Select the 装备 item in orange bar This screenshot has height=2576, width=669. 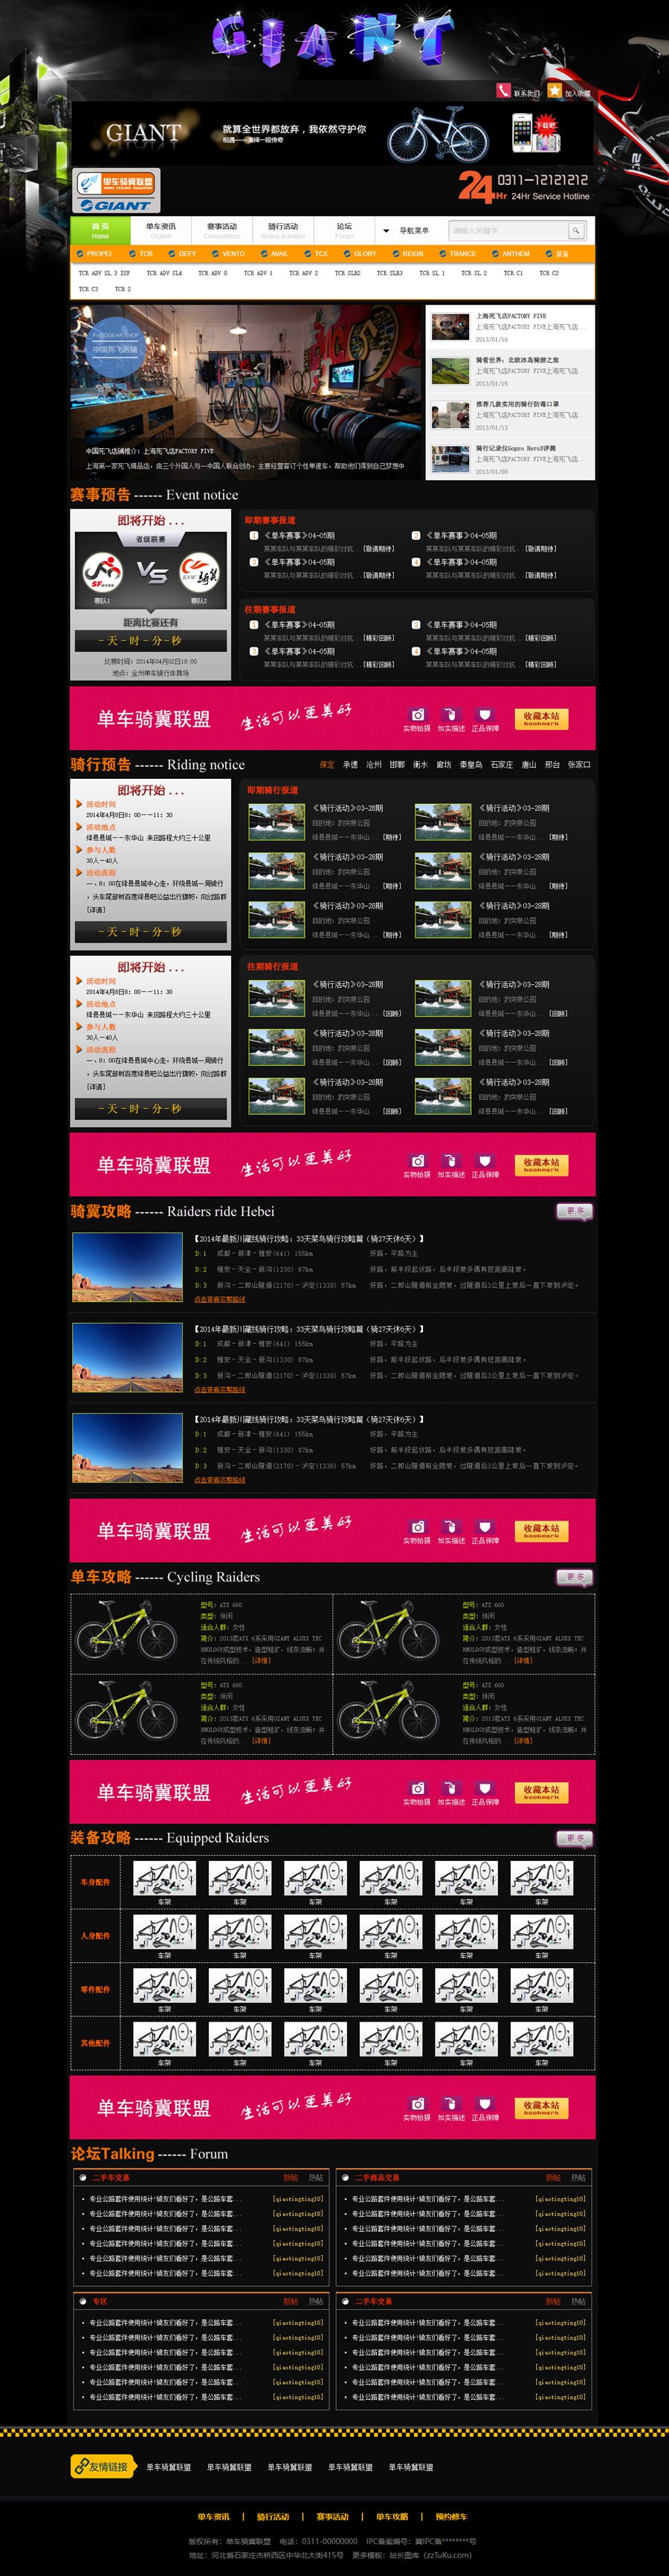click(x=557, y=254)
